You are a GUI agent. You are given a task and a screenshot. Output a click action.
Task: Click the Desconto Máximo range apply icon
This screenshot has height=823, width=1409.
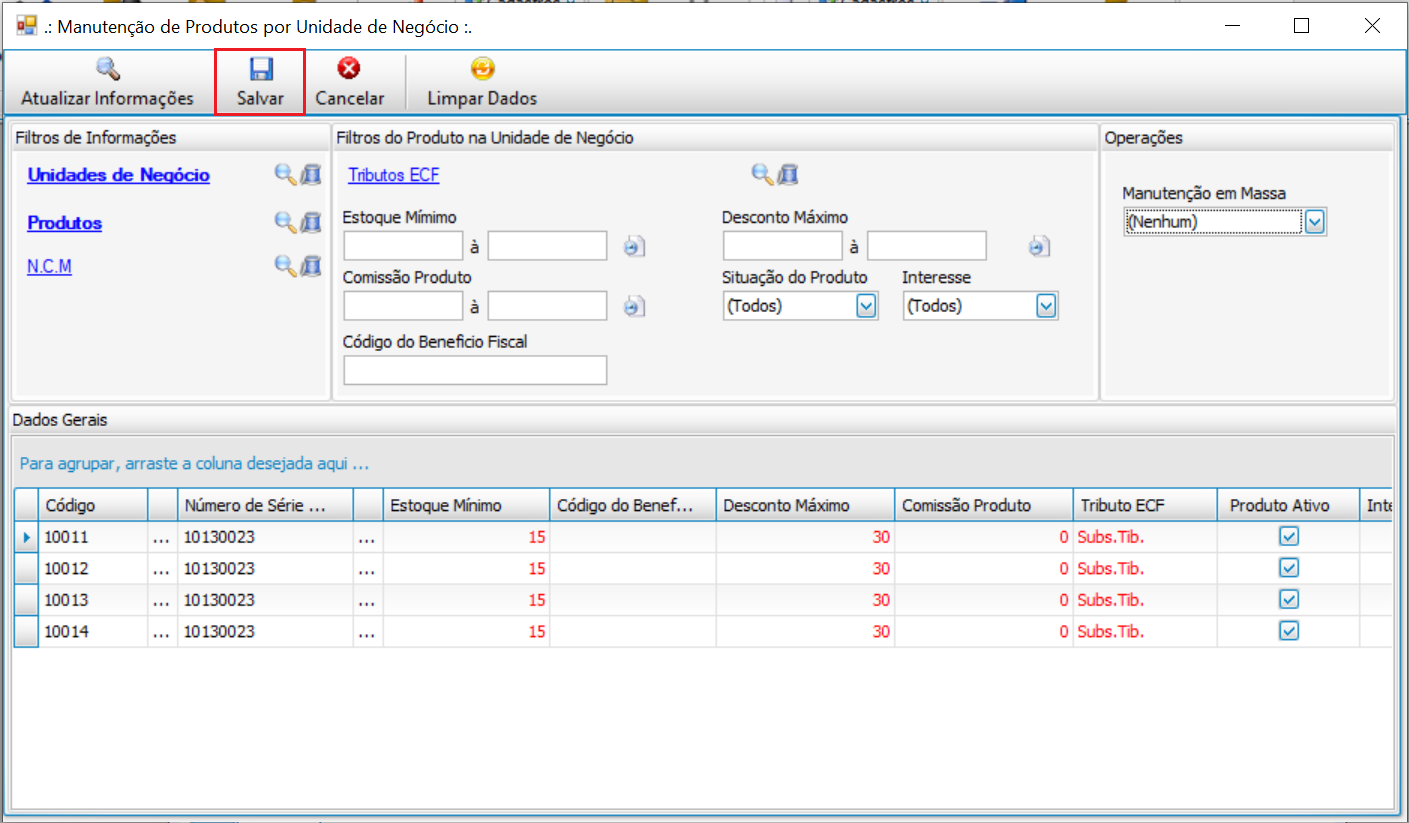click(1039, 247)
